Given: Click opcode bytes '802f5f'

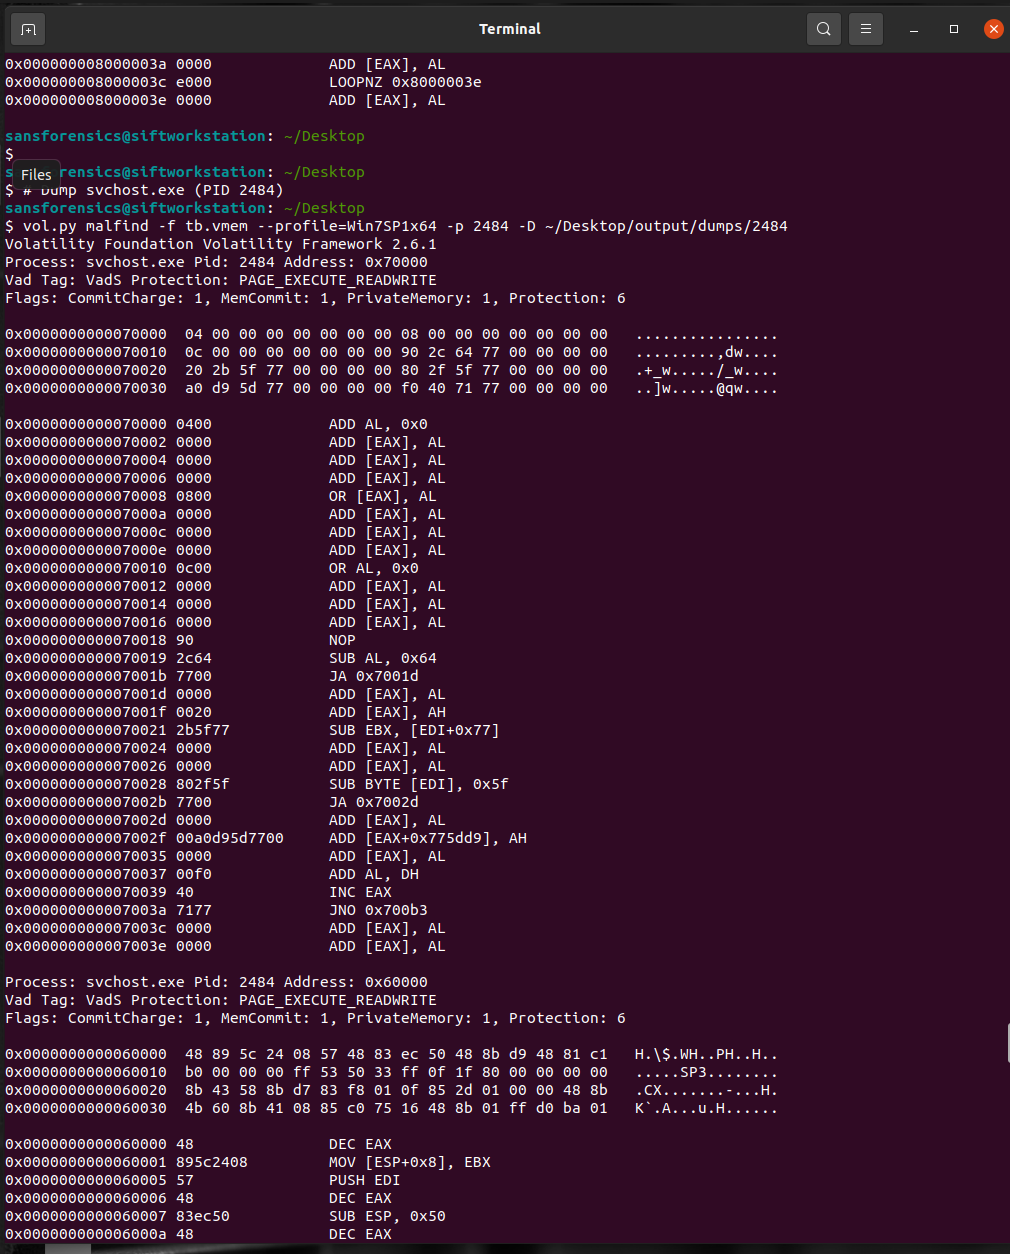Looking at the screenshot, I should point(203,784).
